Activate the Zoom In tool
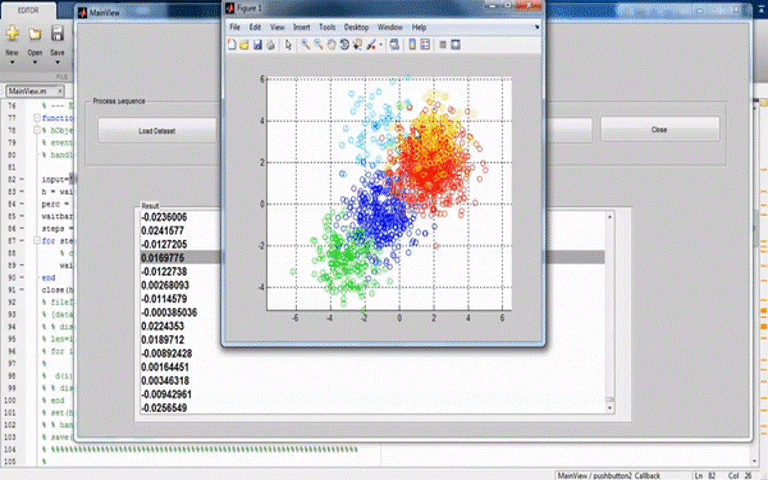The width and height of the screenshot is (768, 480). pos(305,45)
